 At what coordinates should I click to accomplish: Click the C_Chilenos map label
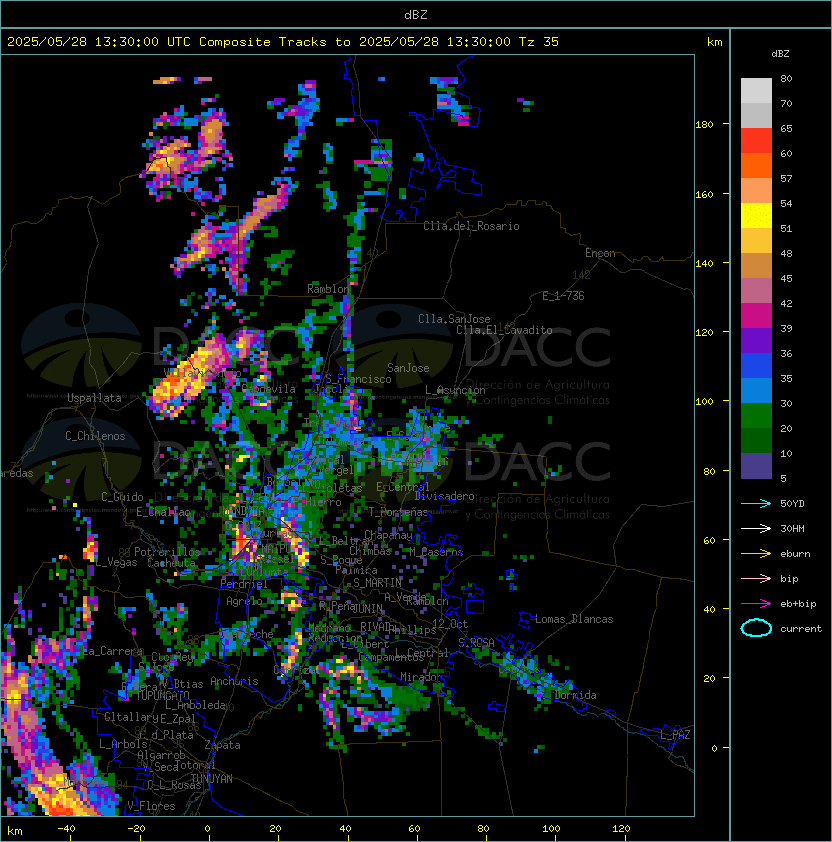[95, 436]
